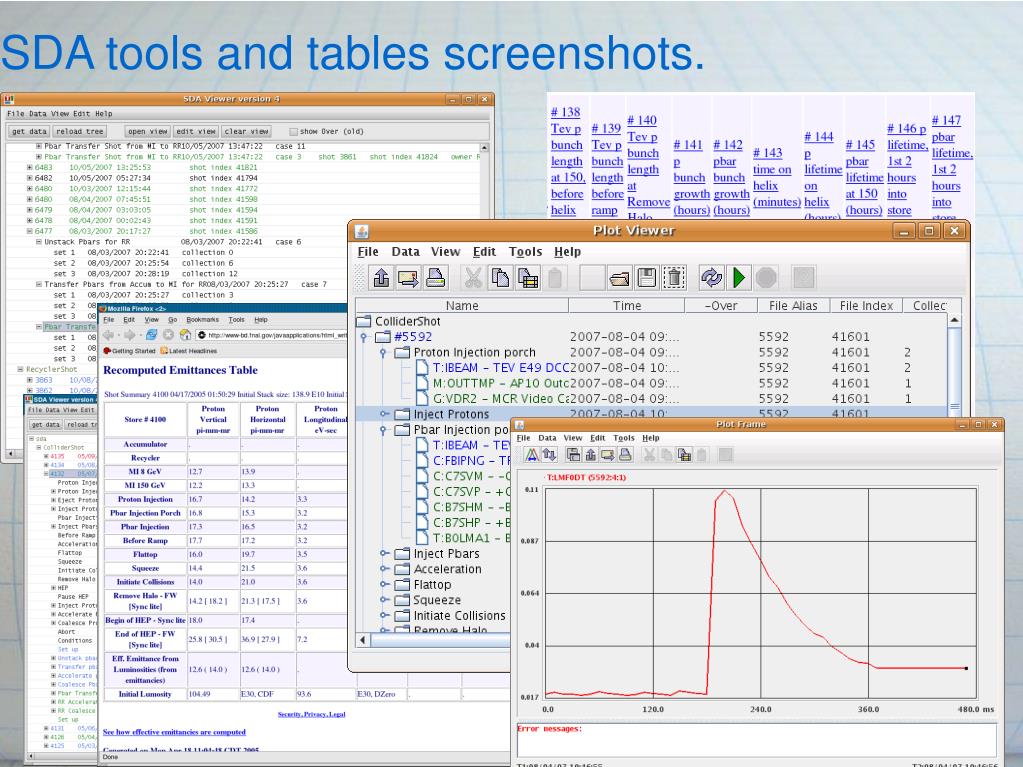Click the trash delete icon in Plot Viewer toolbar
This screenshot has height=767, width=1023.
pos(674,278)
